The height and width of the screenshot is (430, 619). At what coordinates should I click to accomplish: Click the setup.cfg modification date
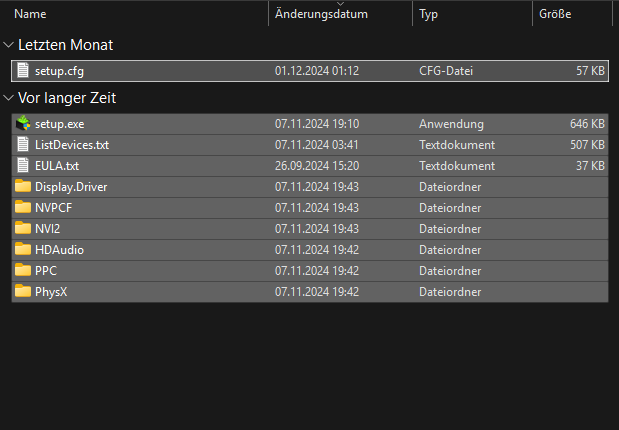tap(316, 71)
